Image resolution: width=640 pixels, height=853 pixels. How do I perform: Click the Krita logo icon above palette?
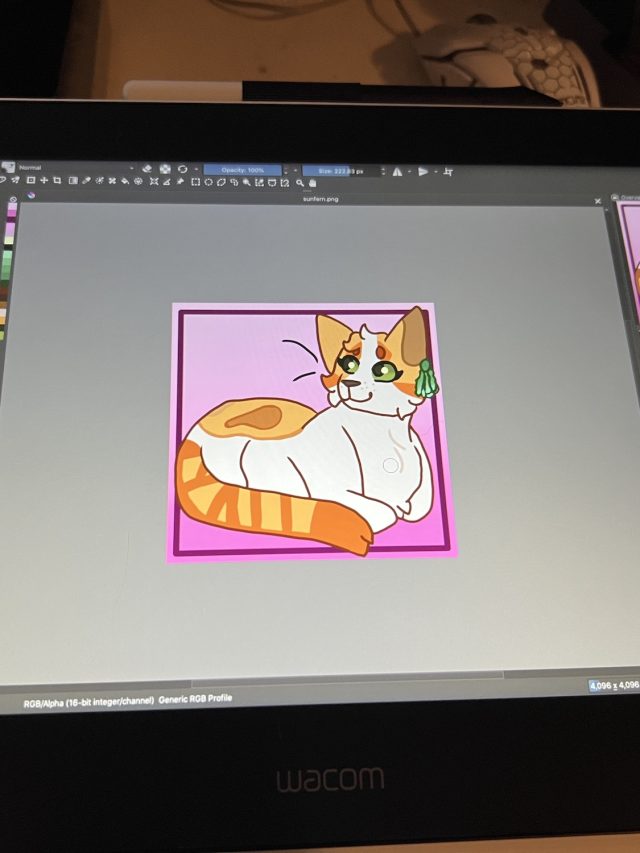click(x=31, y=195)
